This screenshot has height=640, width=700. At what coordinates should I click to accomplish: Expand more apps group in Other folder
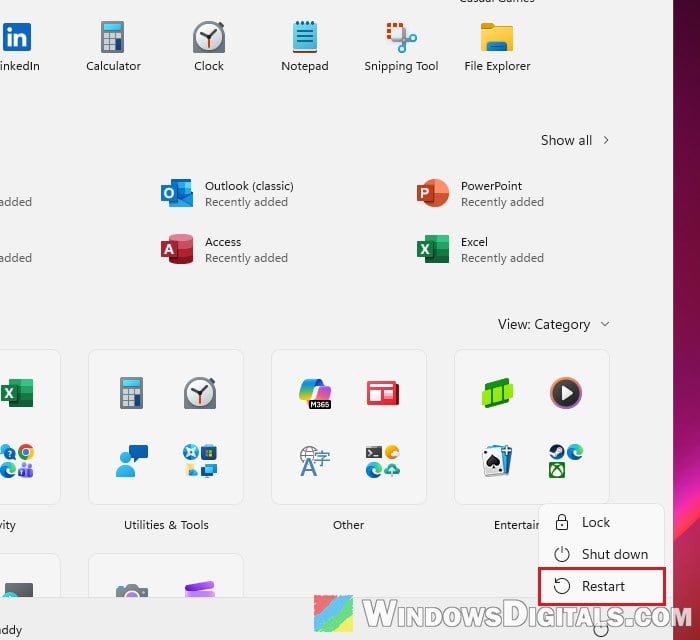pyautogui.click(x=383, y=461)
